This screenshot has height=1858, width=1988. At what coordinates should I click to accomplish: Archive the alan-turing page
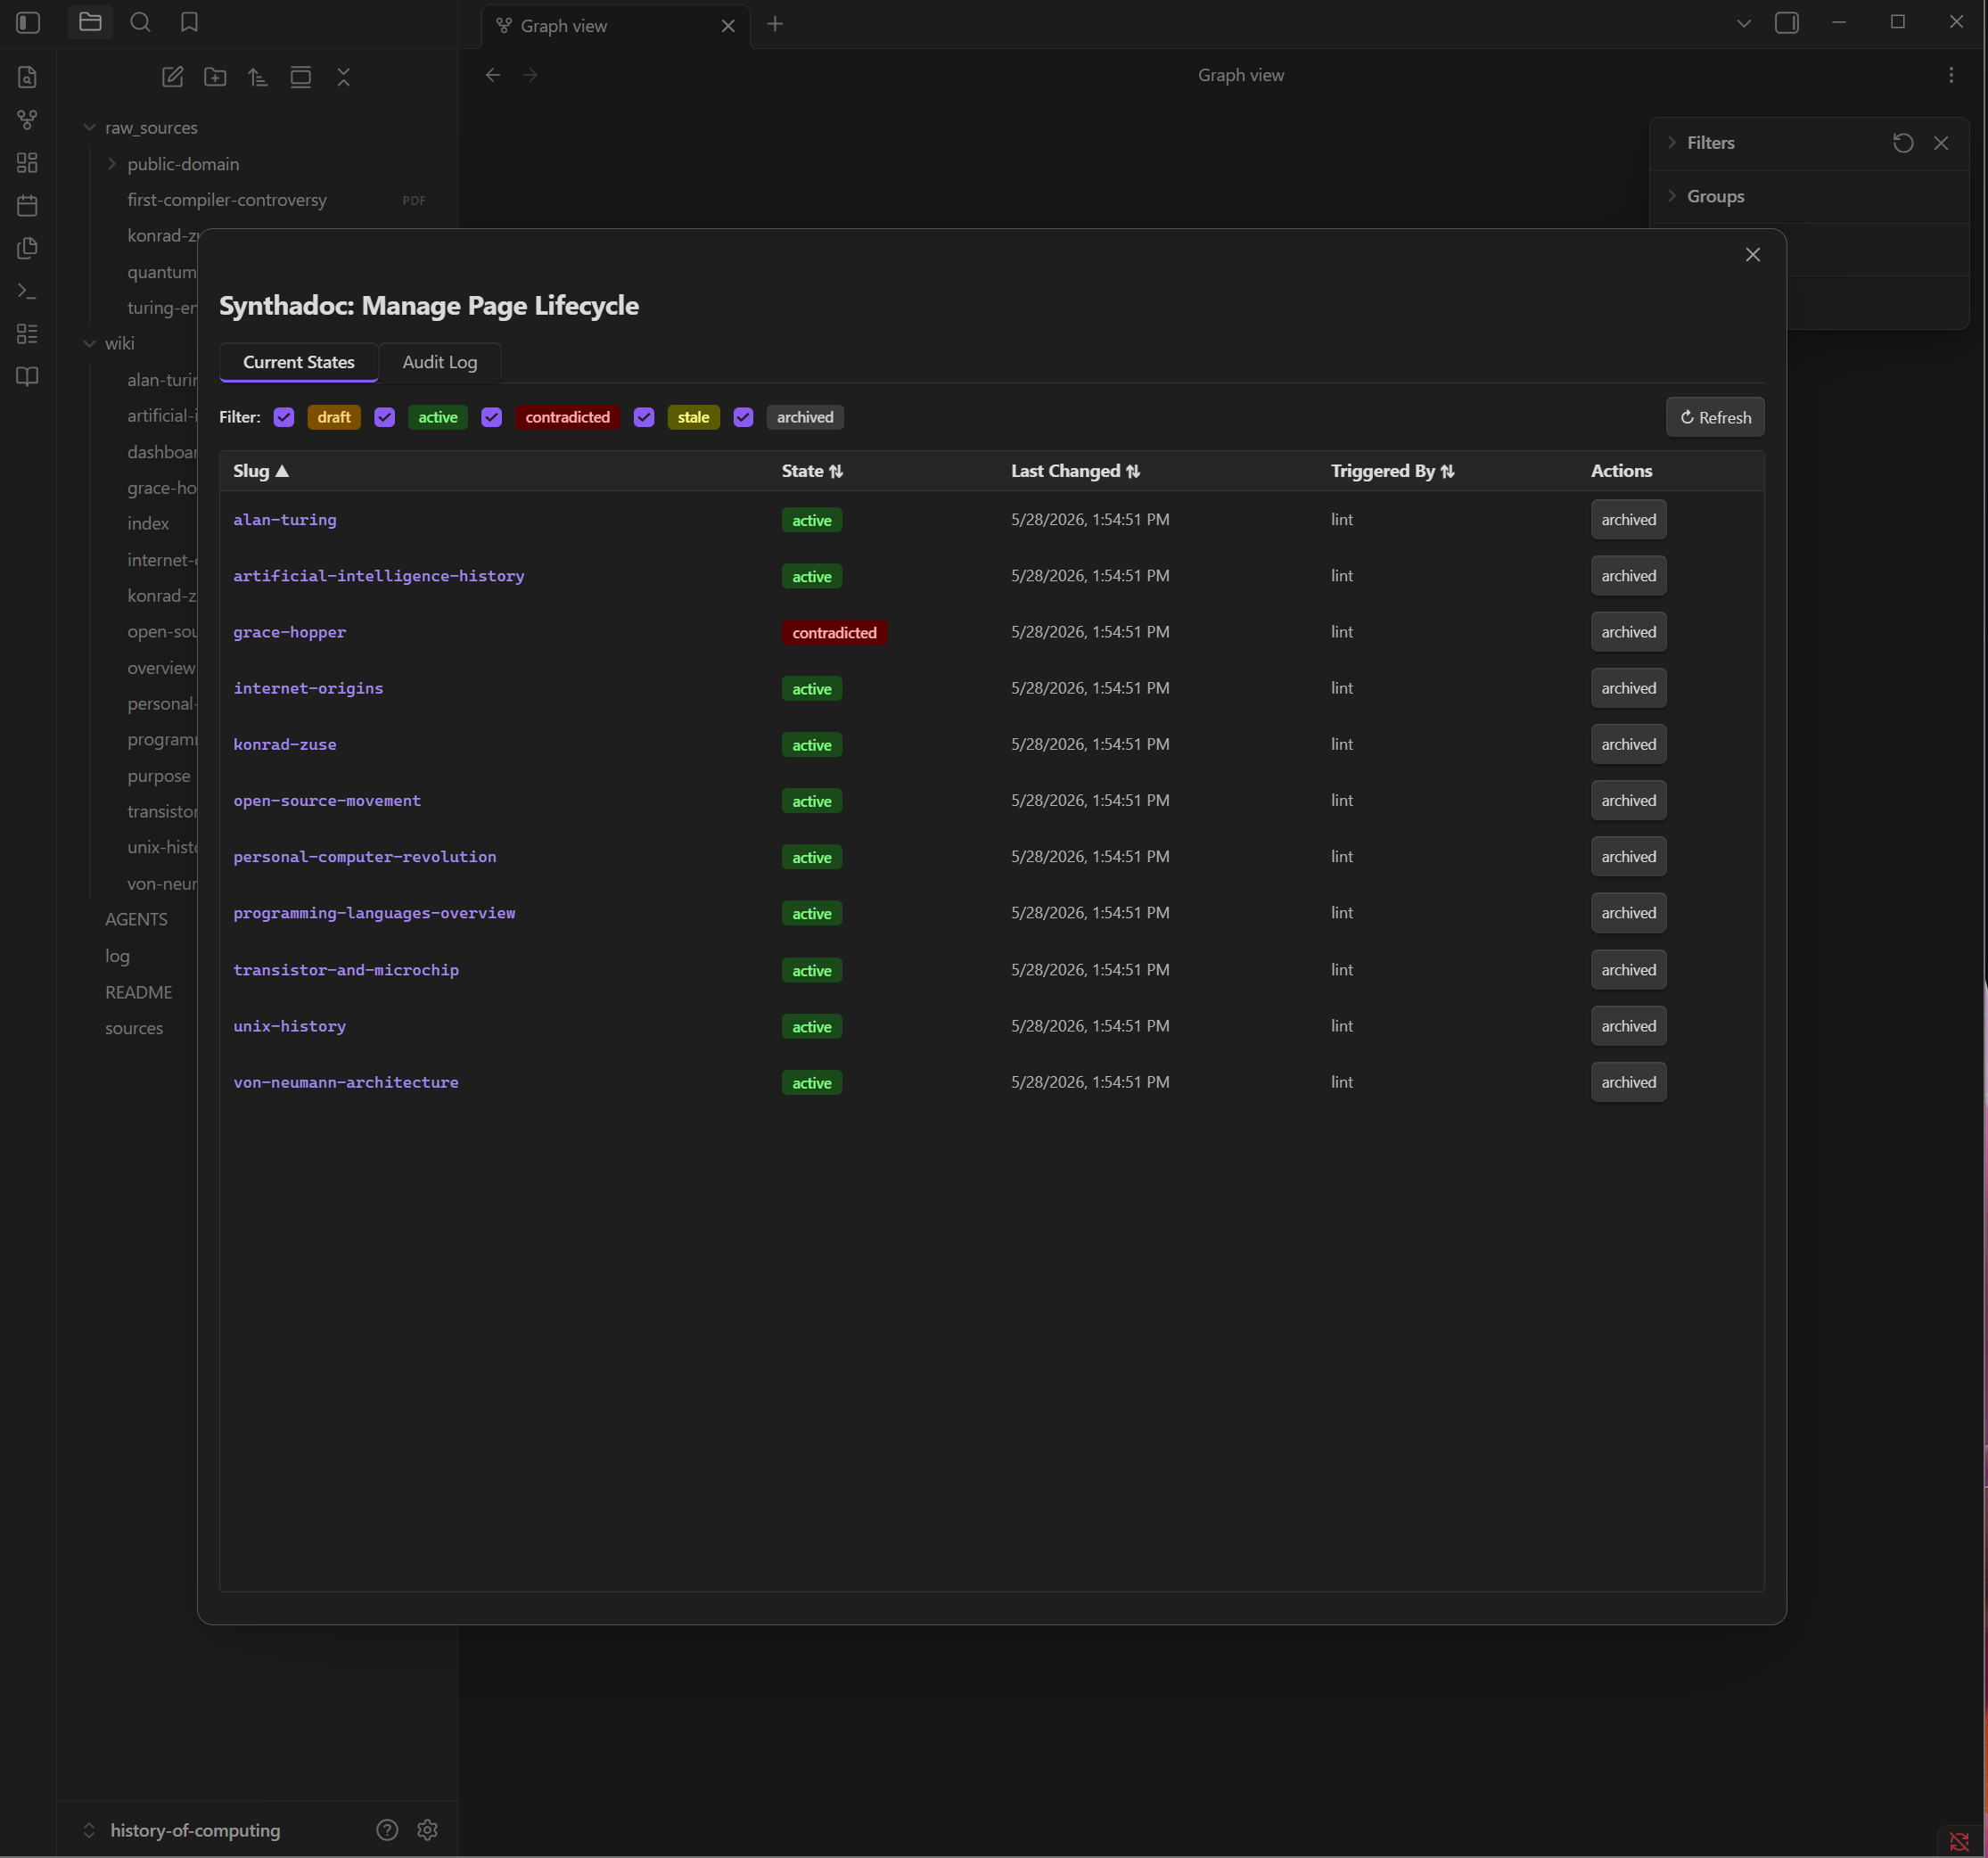click(x=1628, y=520)
